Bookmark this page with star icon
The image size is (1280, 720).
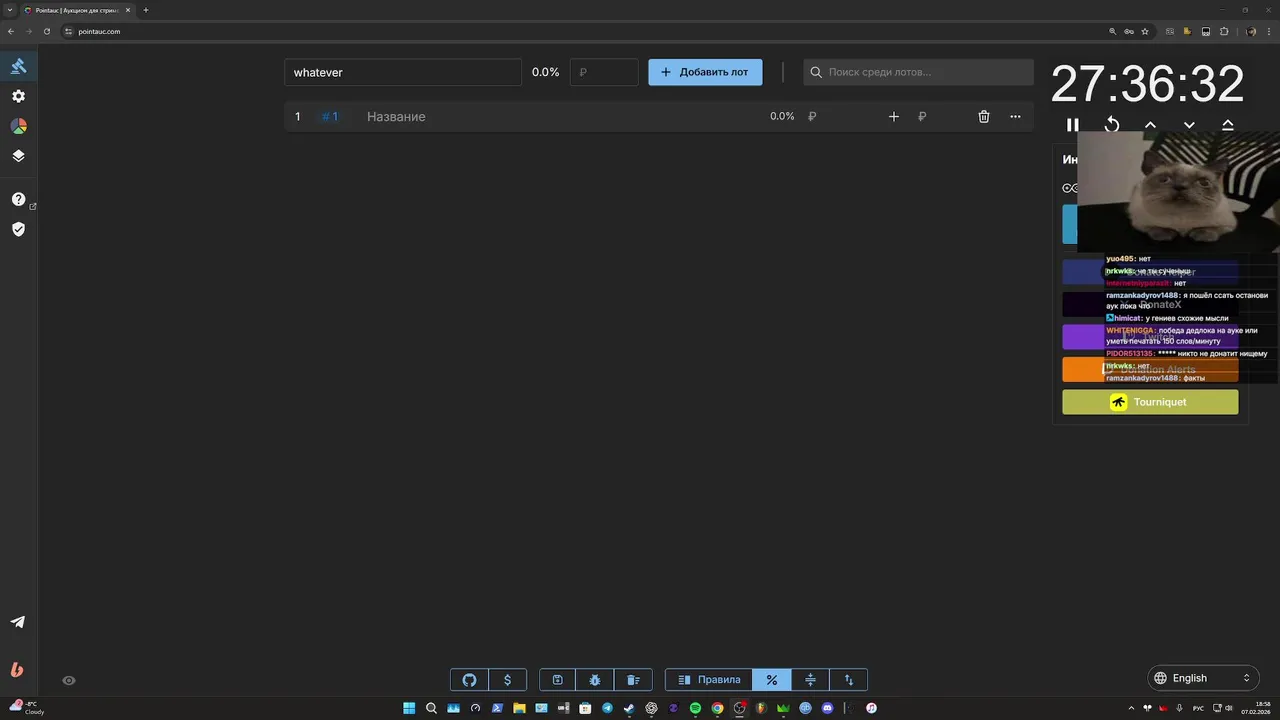pos(1145,31)
